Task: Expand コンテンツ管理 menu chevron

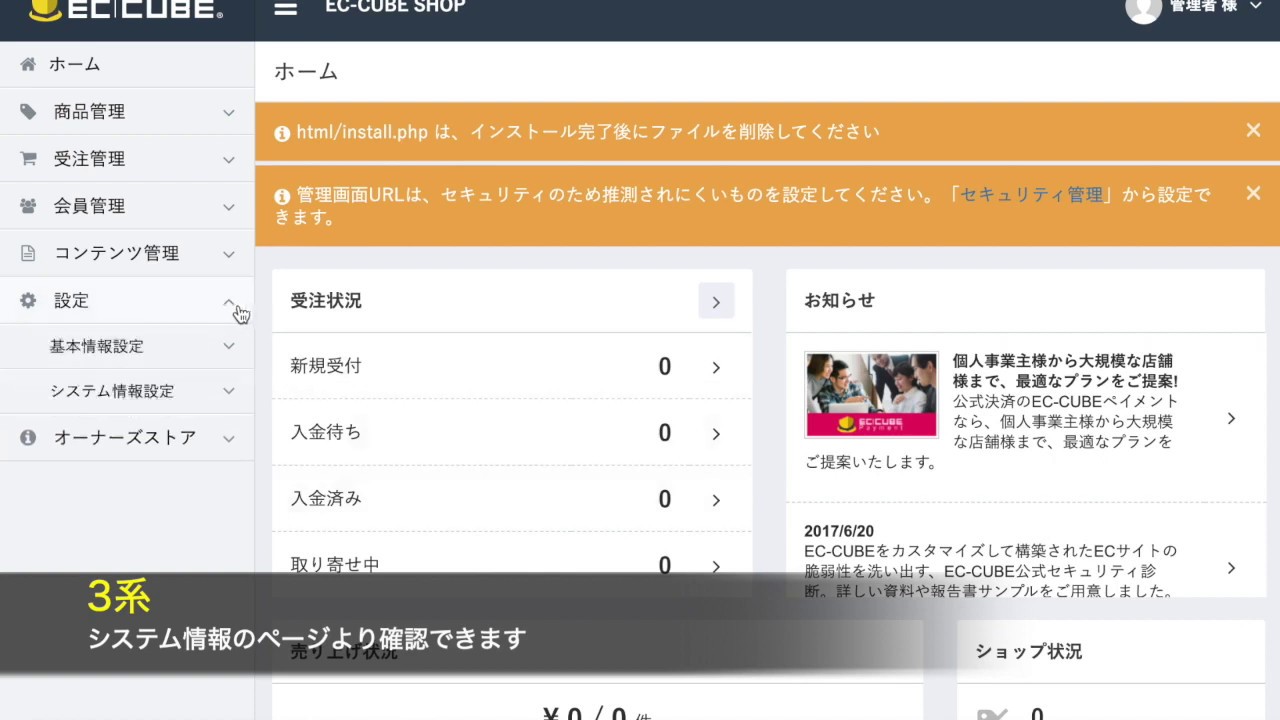Action: (229, 253)
